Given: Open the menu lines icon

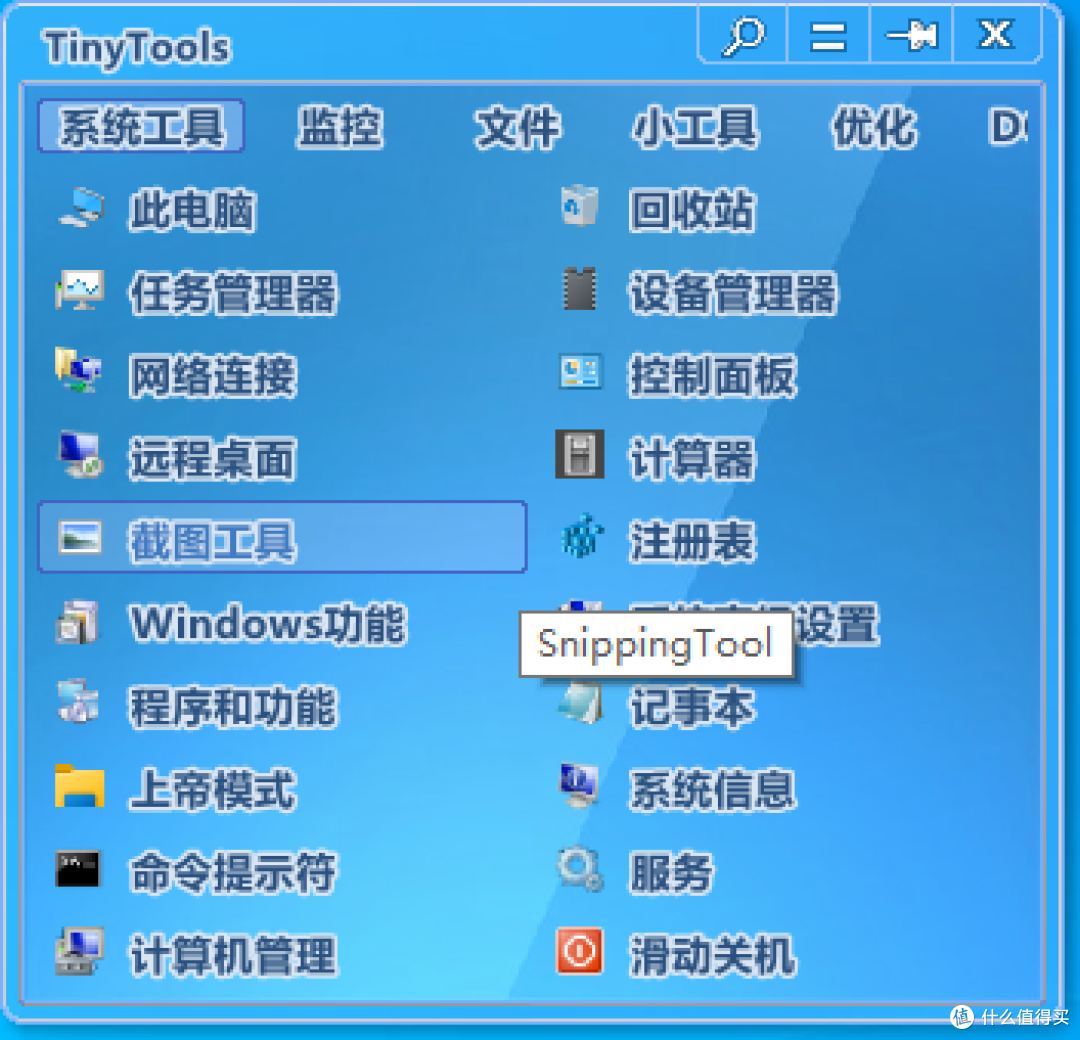Looking at the screenshot, I should coord(828,37).
